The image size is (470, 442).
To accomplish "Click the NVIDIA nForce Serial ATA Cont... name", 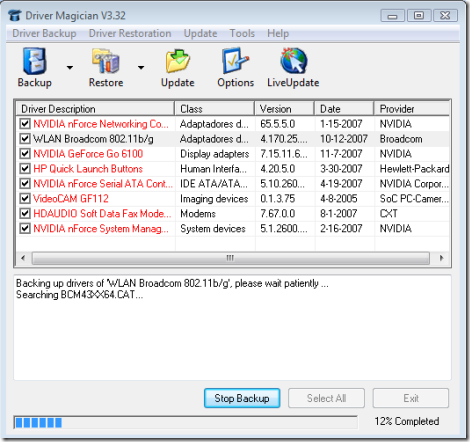I will point(103,183).
